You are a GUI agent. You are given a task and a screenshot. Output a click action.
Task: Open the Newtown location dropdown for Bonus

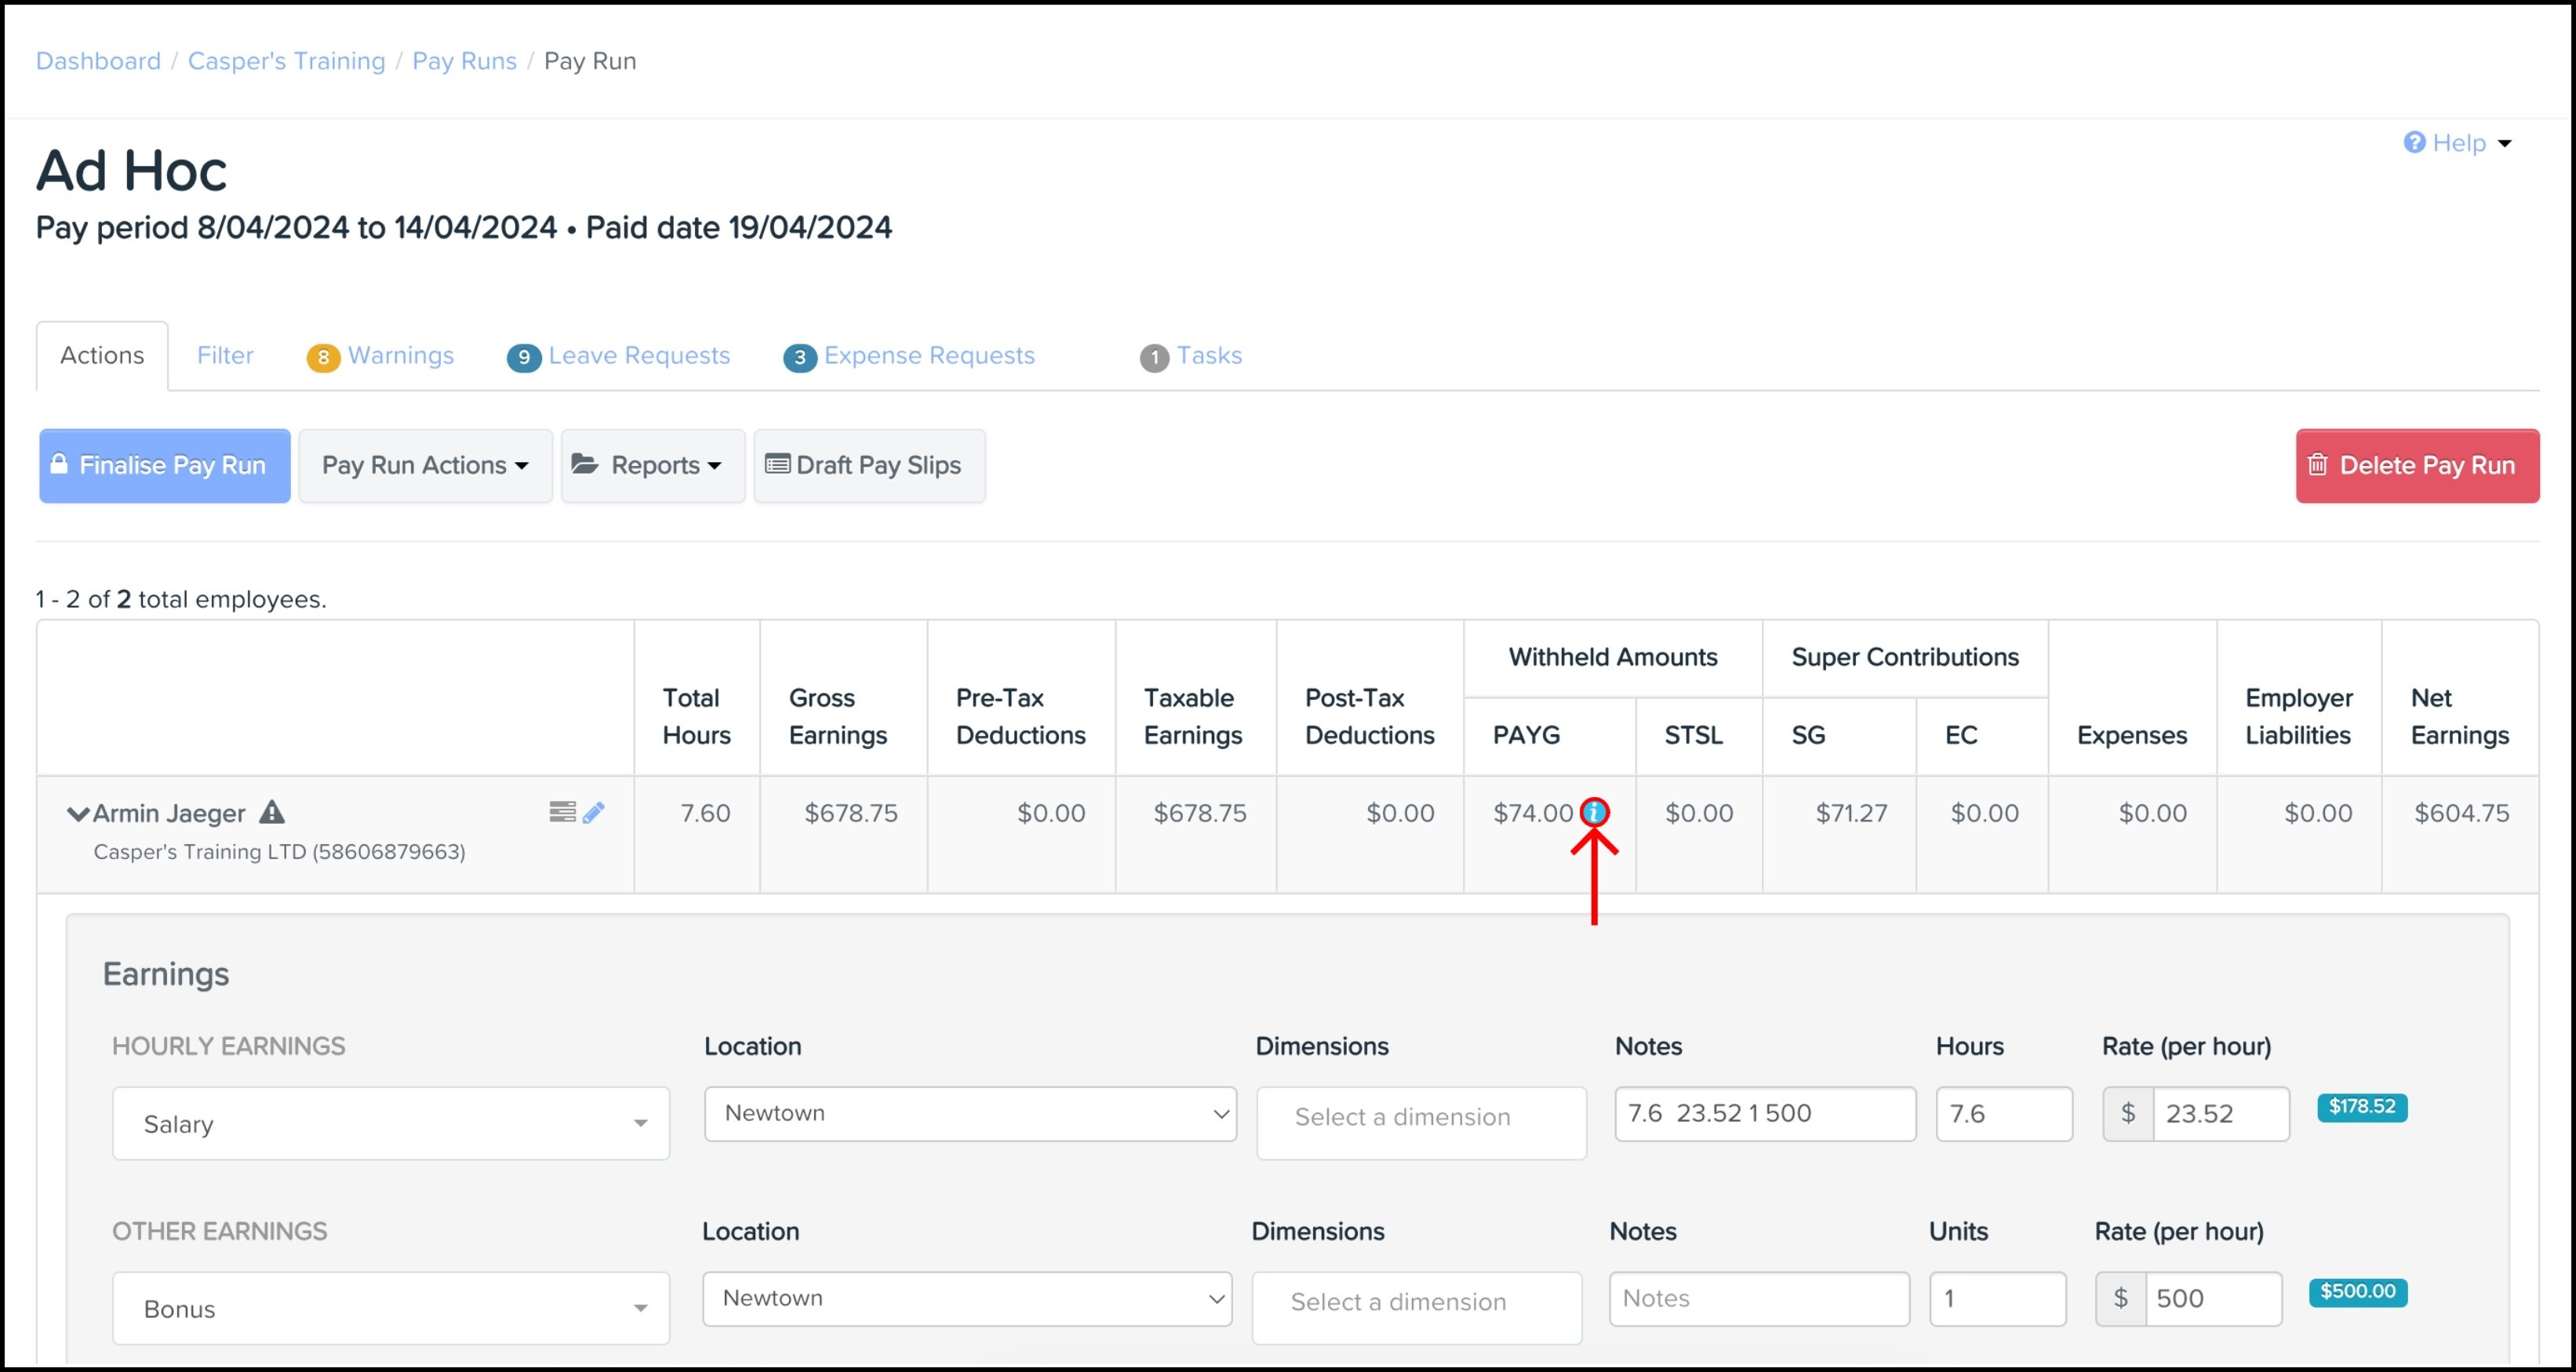pos(966,1298)
